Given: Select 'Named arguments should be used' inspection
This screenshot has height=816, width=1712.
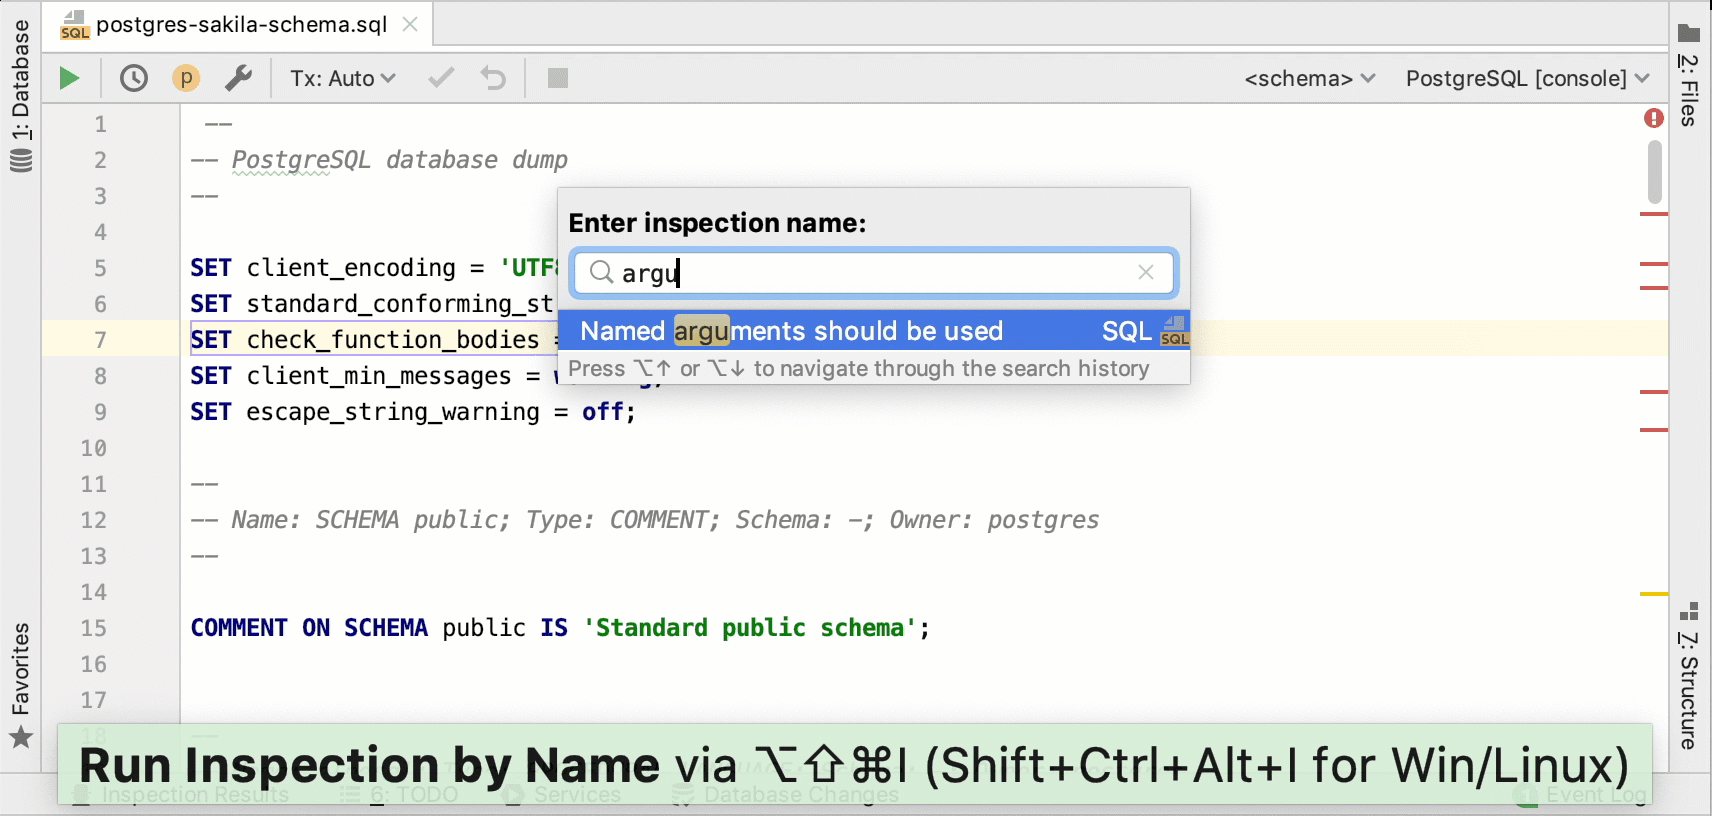Looking at the screenshot, I should click(873, 331).
